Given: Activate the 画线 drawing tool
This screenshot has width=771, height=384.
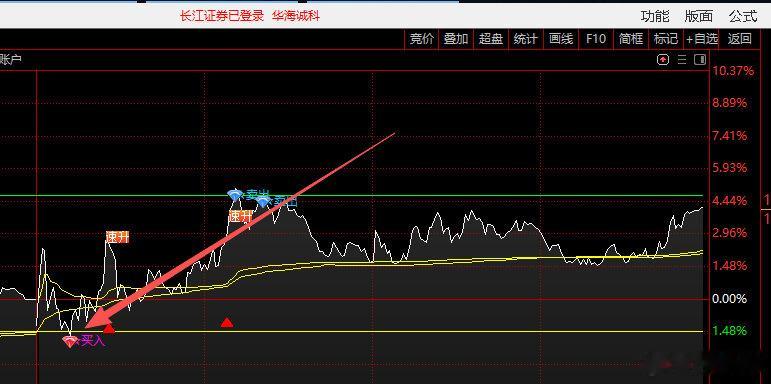Looking at the screenshot, I should coord(561,39).
